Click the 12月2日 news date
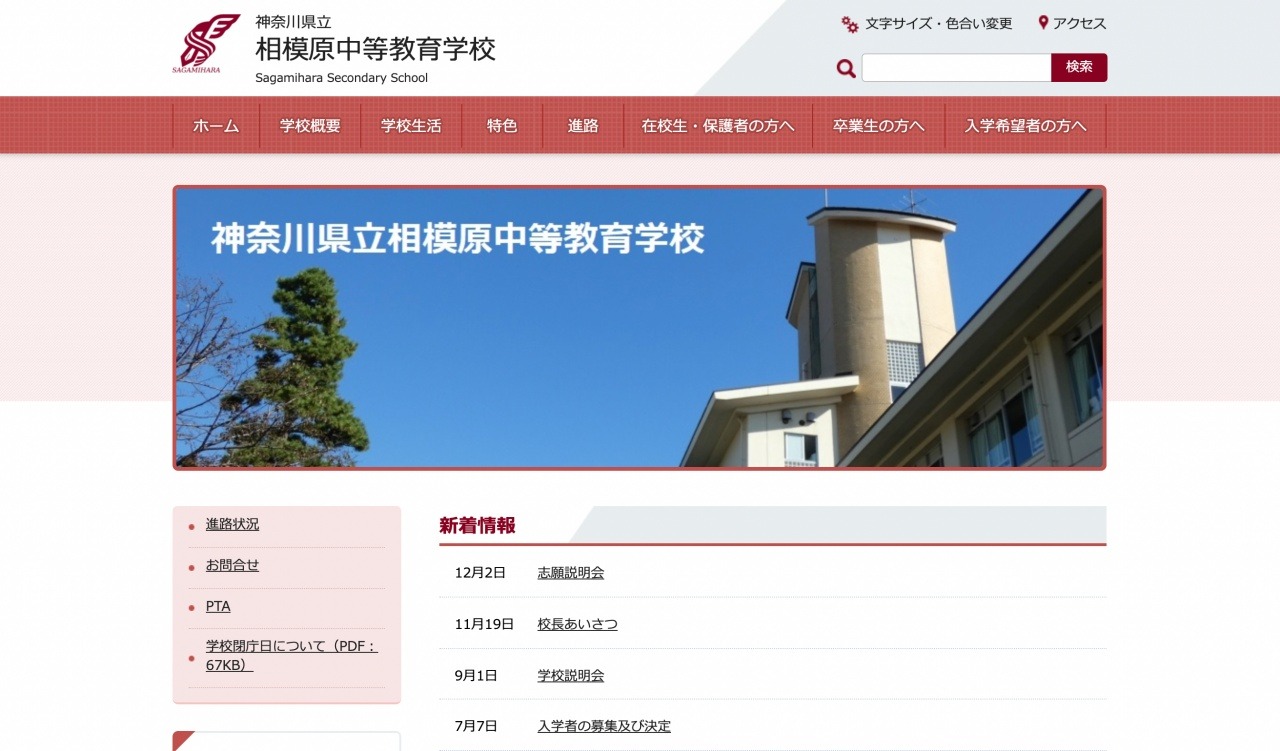The image size is (1280, 751). pos(480,573)
